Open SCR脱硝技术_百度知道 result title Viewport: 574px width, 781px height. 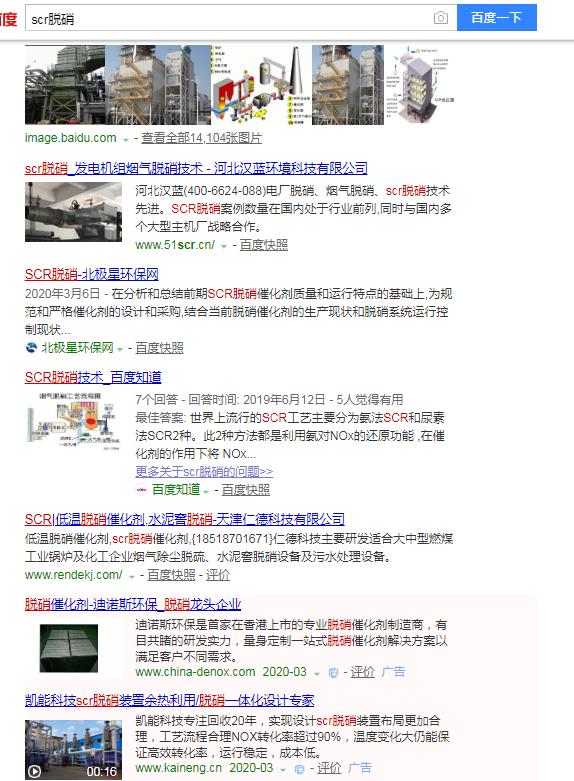[x=93, y=377]
